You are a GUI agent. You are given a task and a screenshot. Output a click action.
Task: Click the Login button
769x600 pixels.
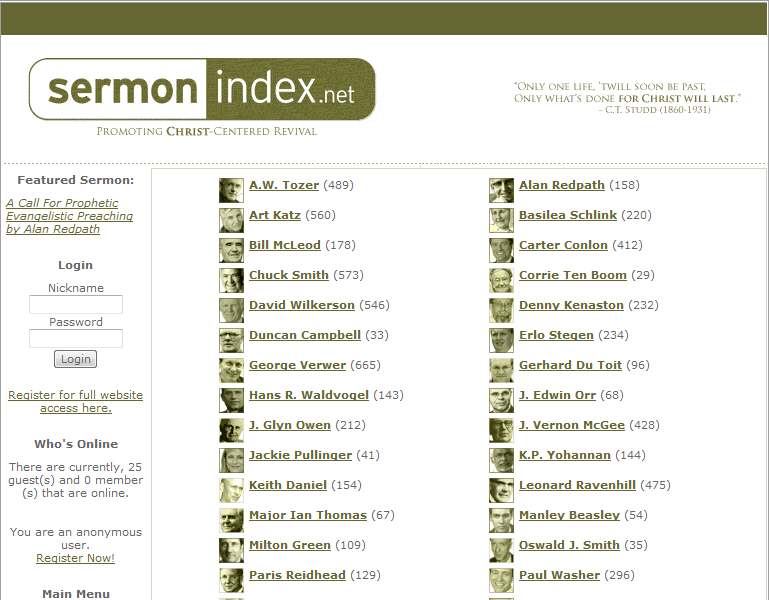76,359
